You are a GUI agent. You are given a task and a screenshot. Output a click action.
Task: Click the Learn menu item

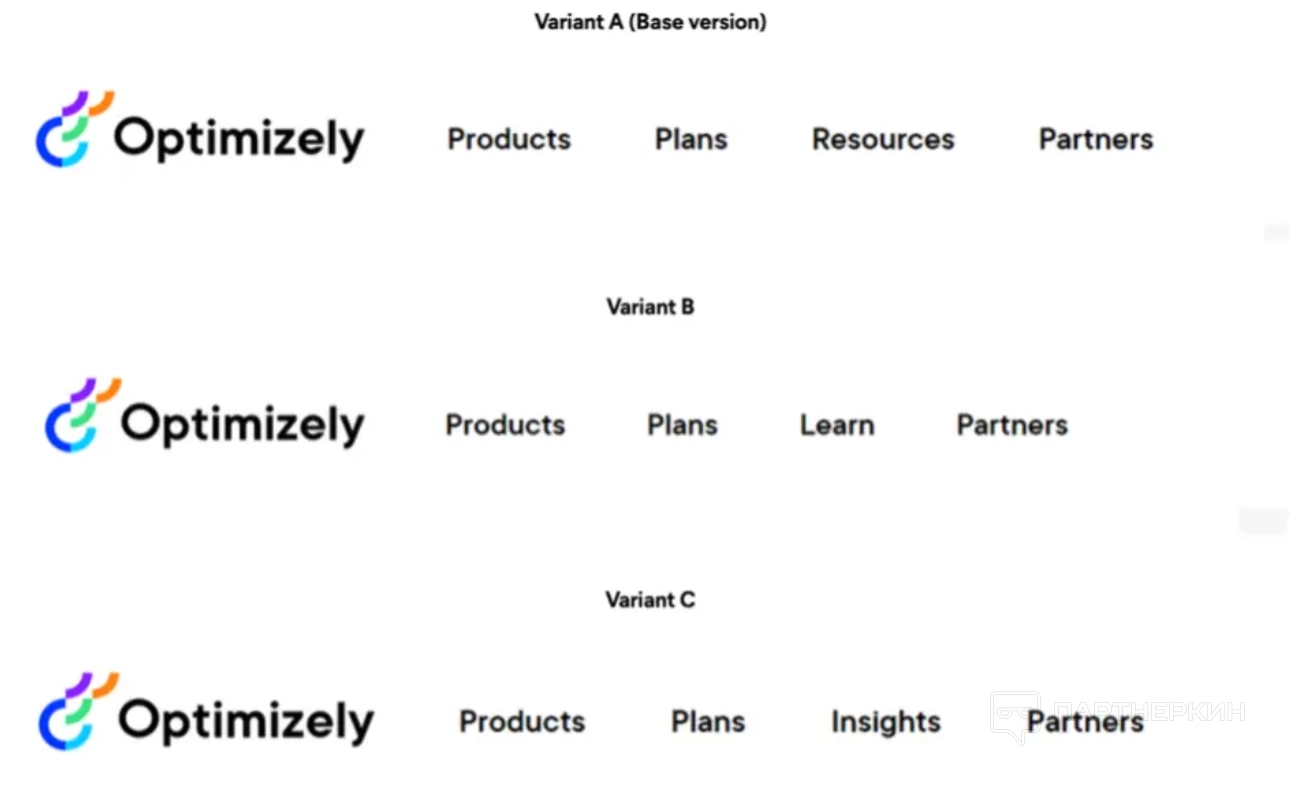pos(837,425)
